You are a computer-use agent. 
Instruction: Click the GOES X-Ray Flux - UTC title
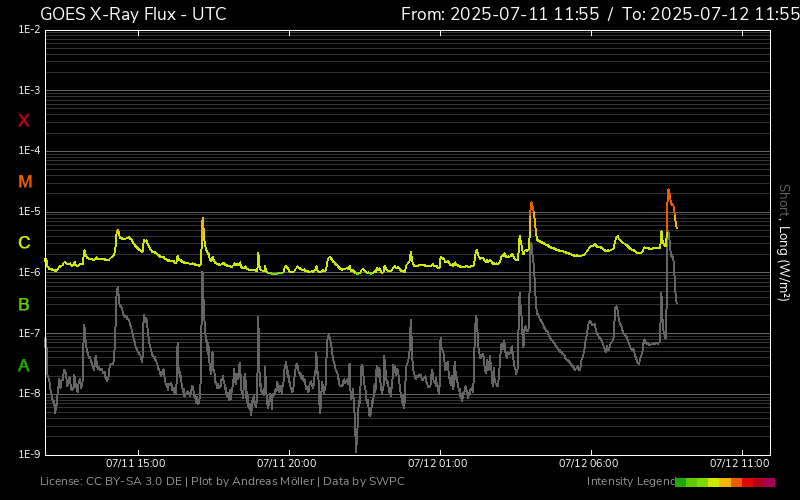(x=133, y=14)
